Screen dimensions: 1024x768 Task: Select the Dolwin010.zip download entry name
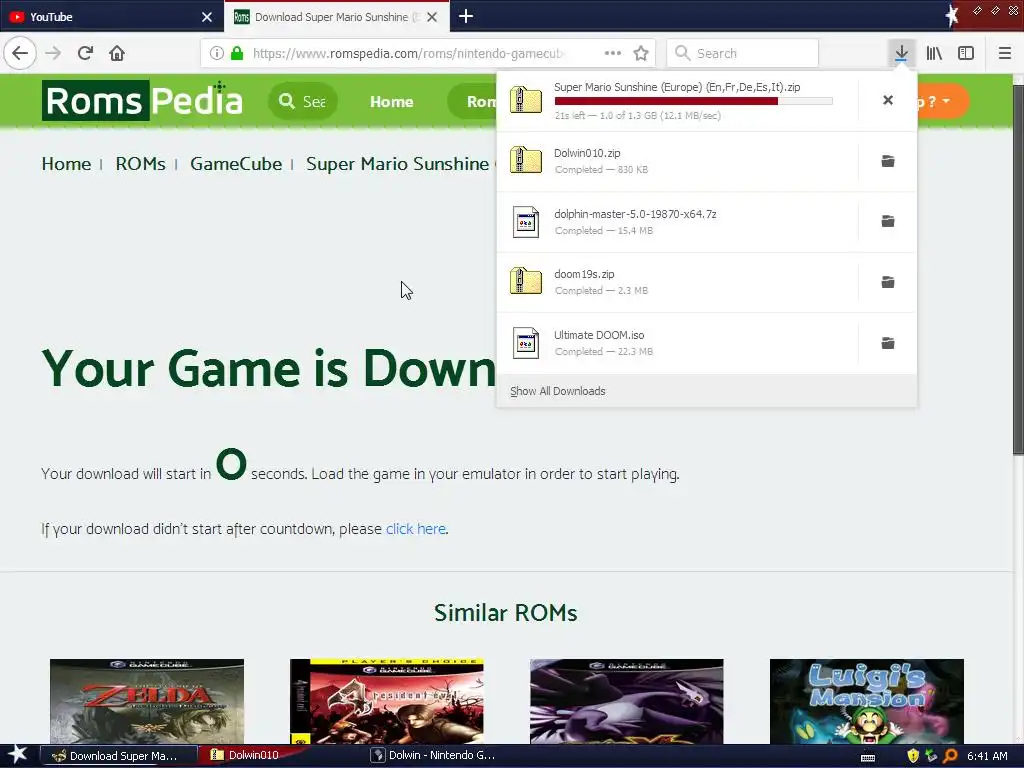[x=587, y=153]
